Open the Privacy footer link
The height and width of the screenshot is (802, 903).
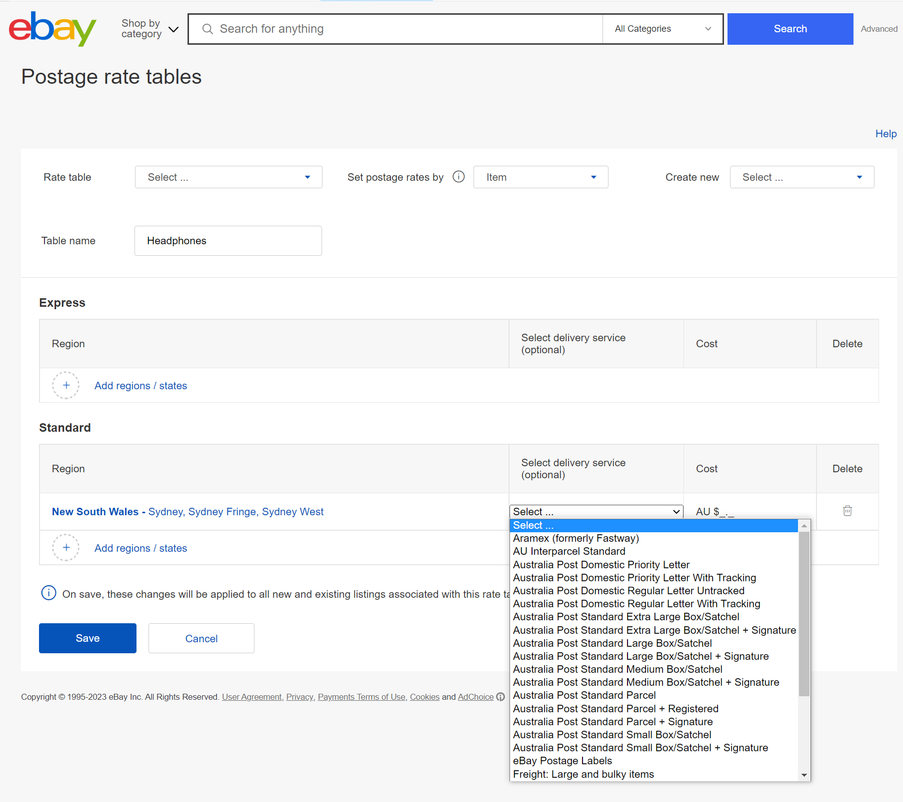[x=299, y=697]
